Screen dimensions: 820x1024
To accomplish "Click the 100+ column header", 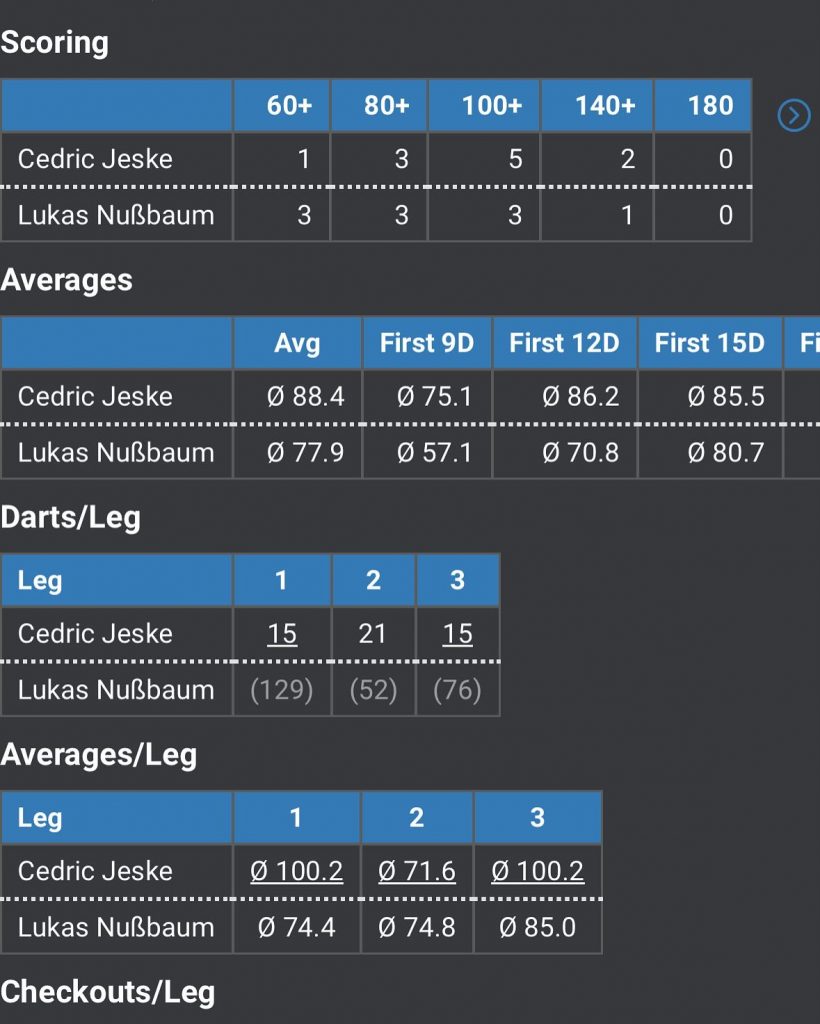I will click(492, 105).
